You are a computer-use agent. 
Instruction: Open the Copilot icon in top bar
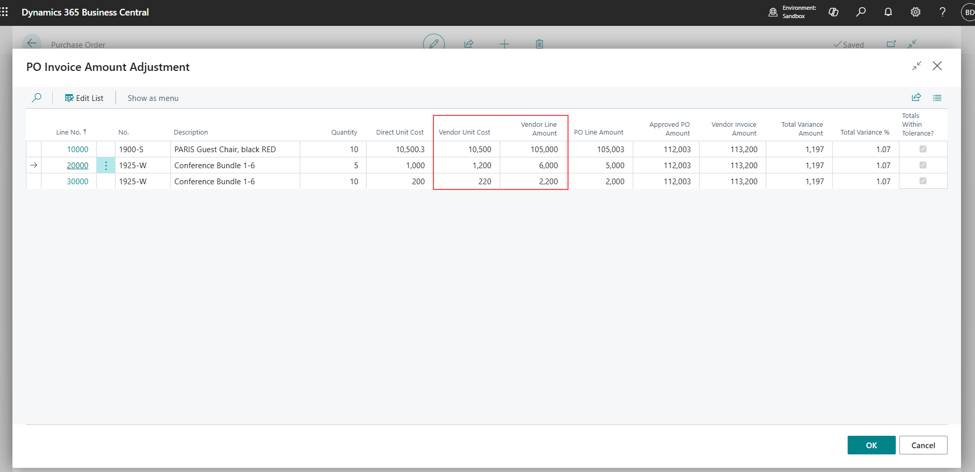834,12
